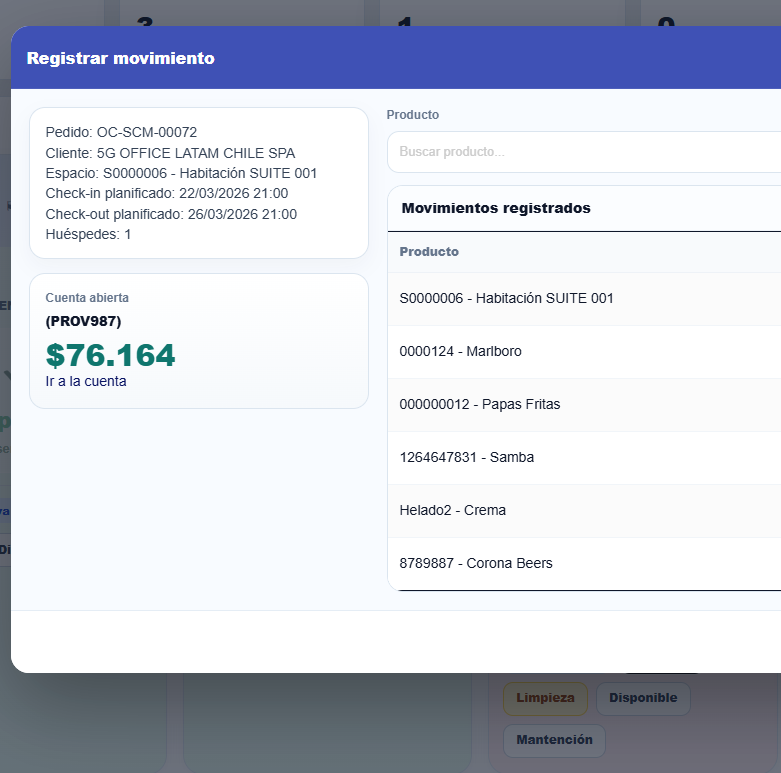Screen dimensions: 781x773
Task: Click the Producto column header
Action: [429, 252]
